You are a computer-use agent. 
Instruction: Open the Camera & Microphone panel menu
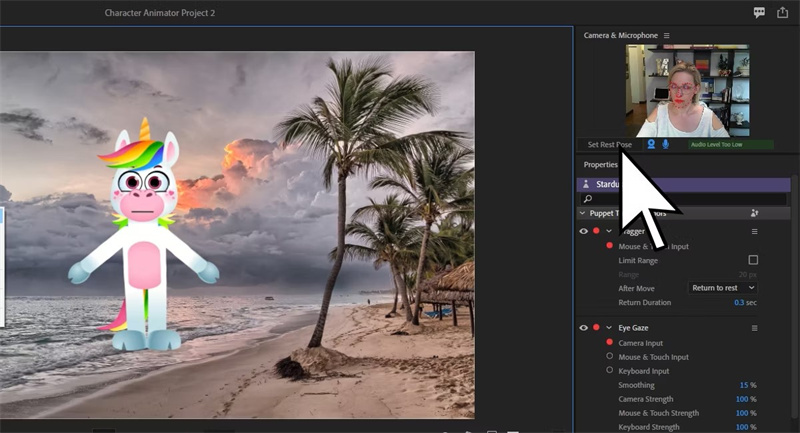(667, 36)
